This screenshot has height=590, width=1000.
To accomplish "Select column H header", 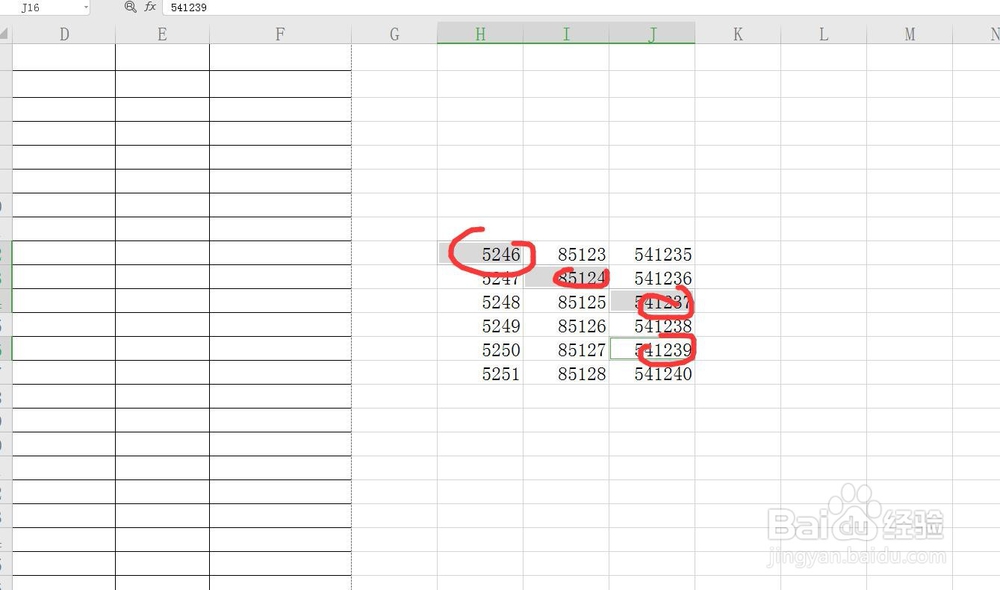I will pyautogui.click(x=480, y=34).
